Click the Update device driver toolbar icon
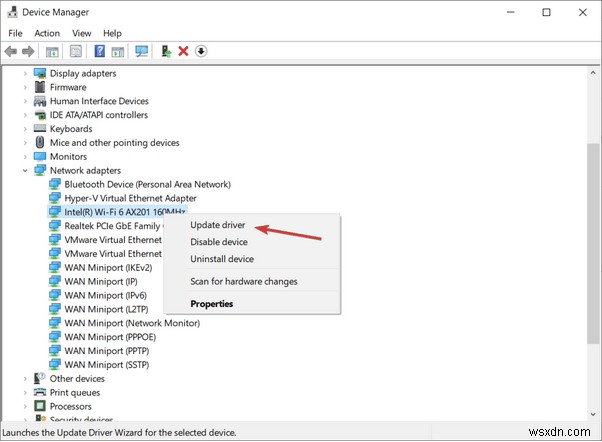602x442 pixels. 166,51
